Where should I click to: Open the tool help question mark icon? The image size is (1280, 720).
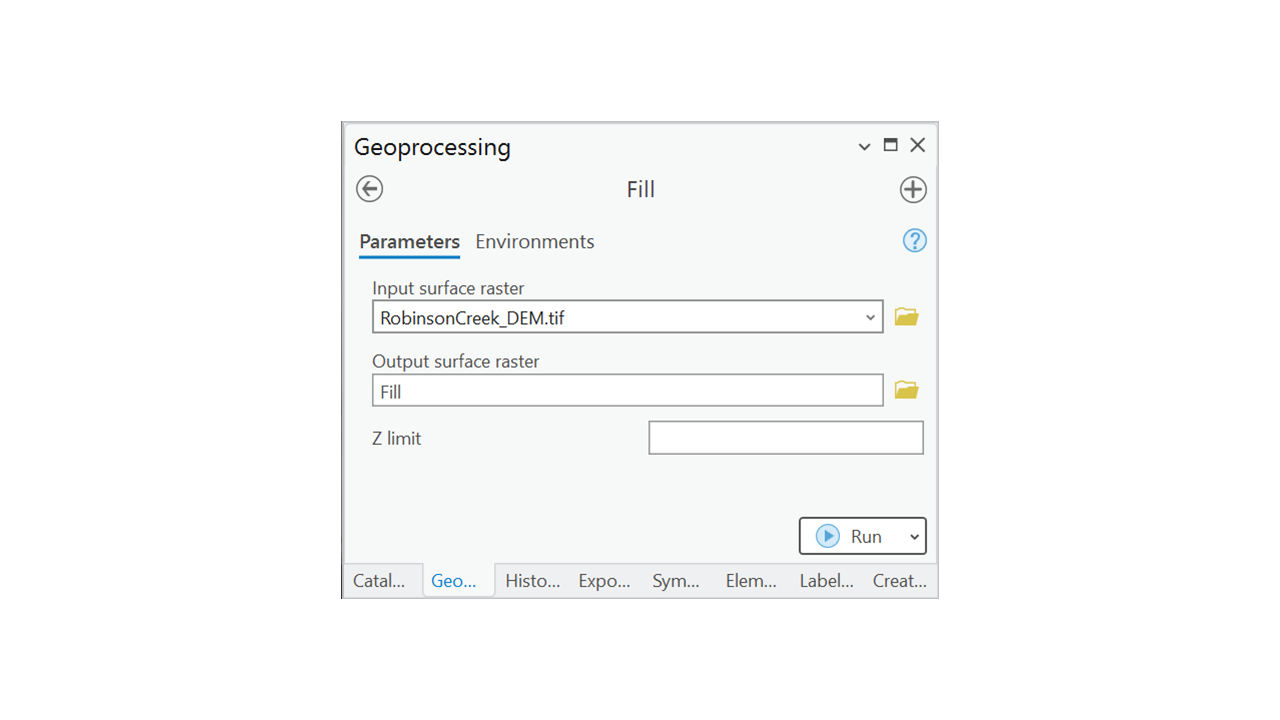coord(914,241)
